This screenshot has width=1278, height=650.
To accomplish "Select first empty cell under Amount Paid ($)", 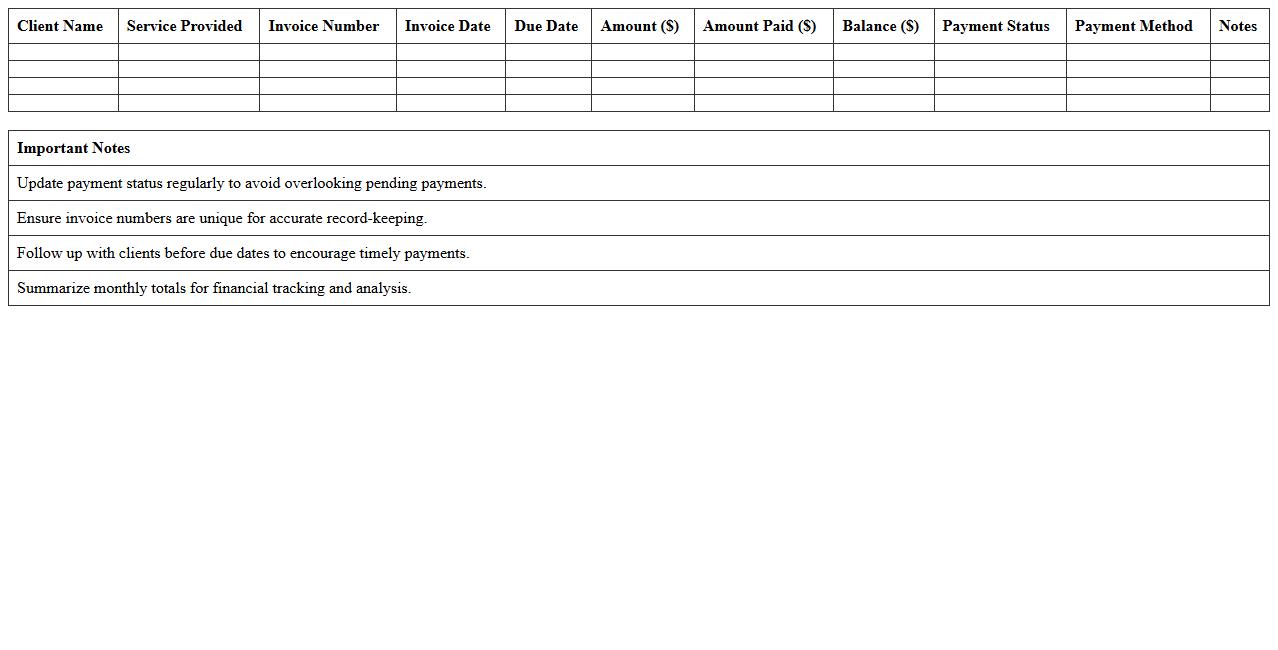I will (x=763, y=52).
